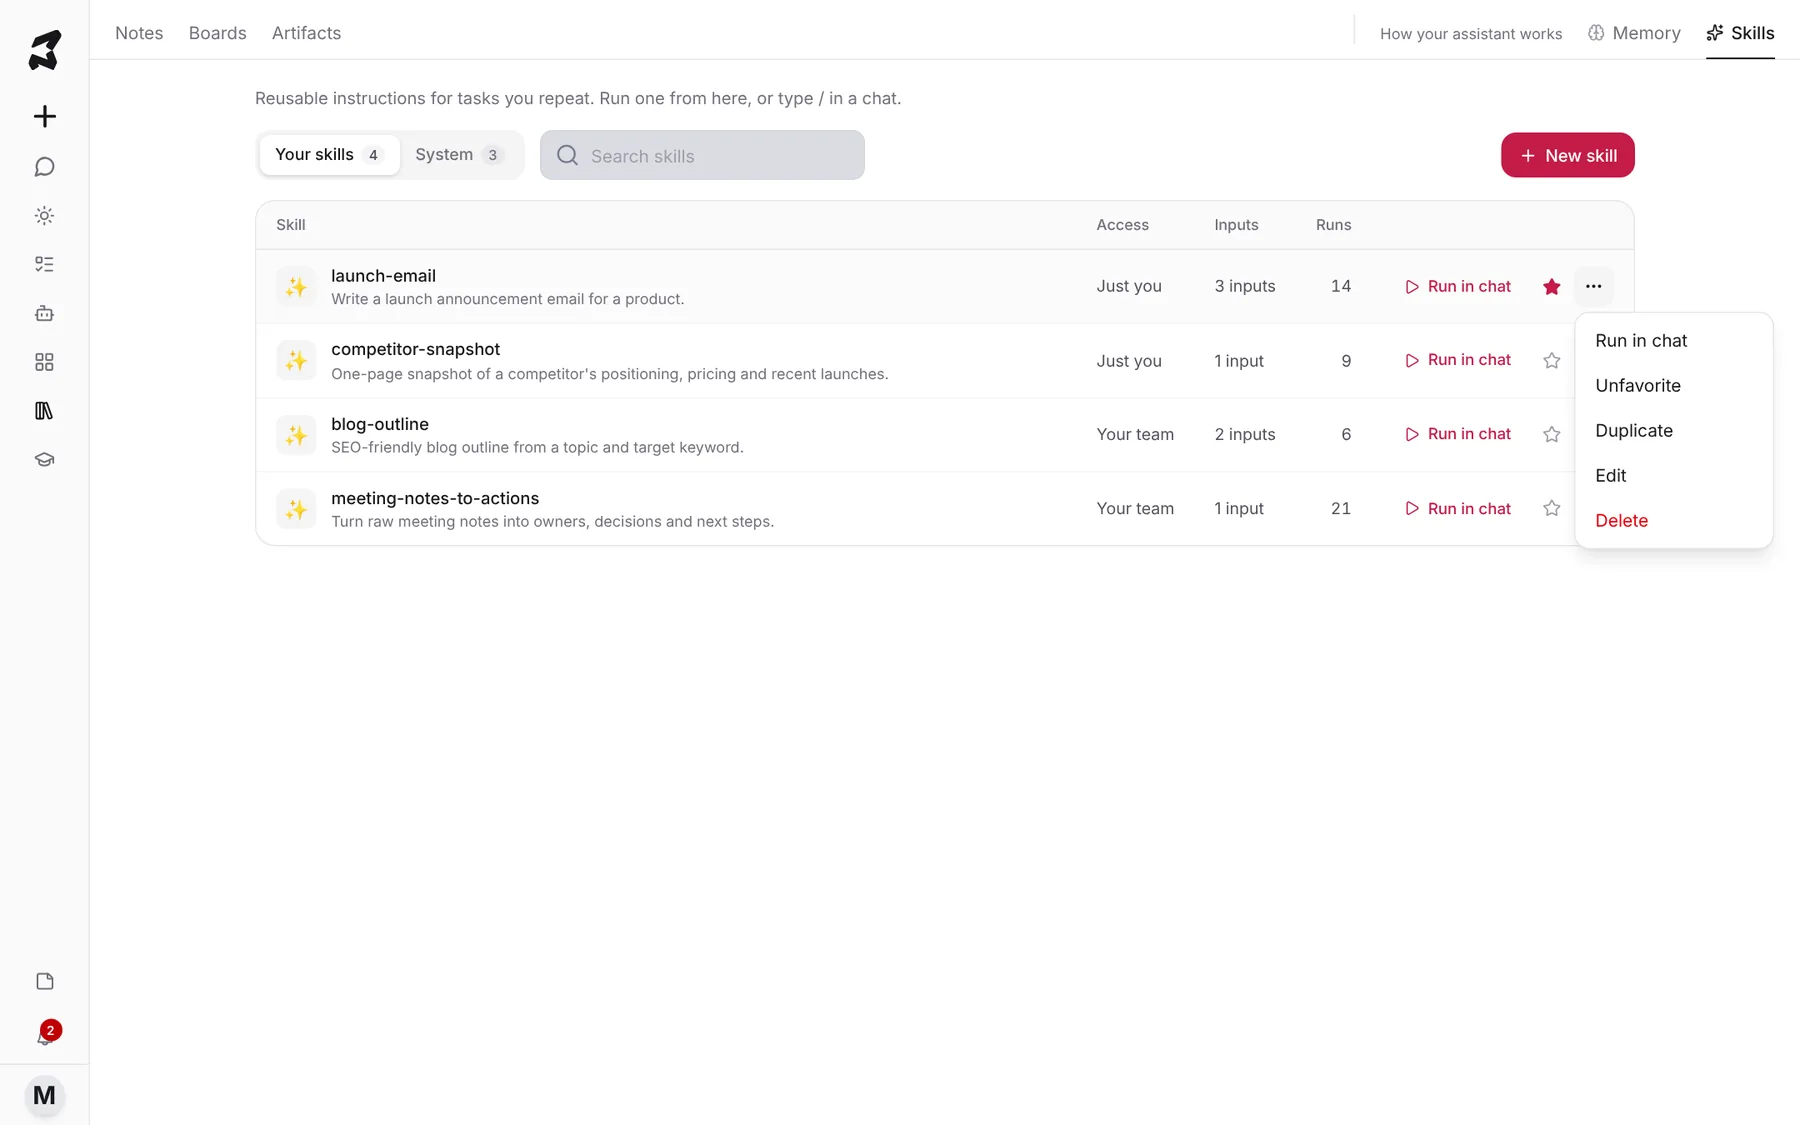
Task: Open the Boards tab
Action: point(217,33)
